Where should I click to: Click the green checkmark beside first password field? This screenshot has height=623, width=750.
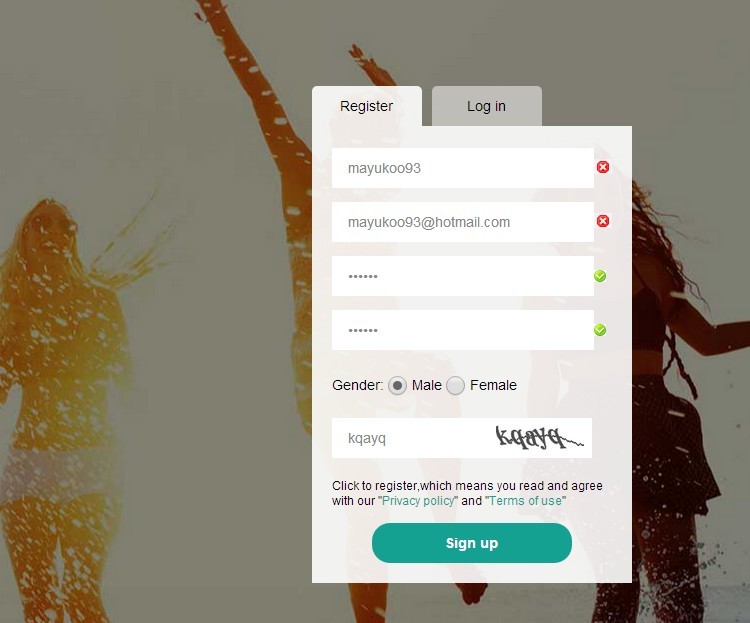(600, 276)
